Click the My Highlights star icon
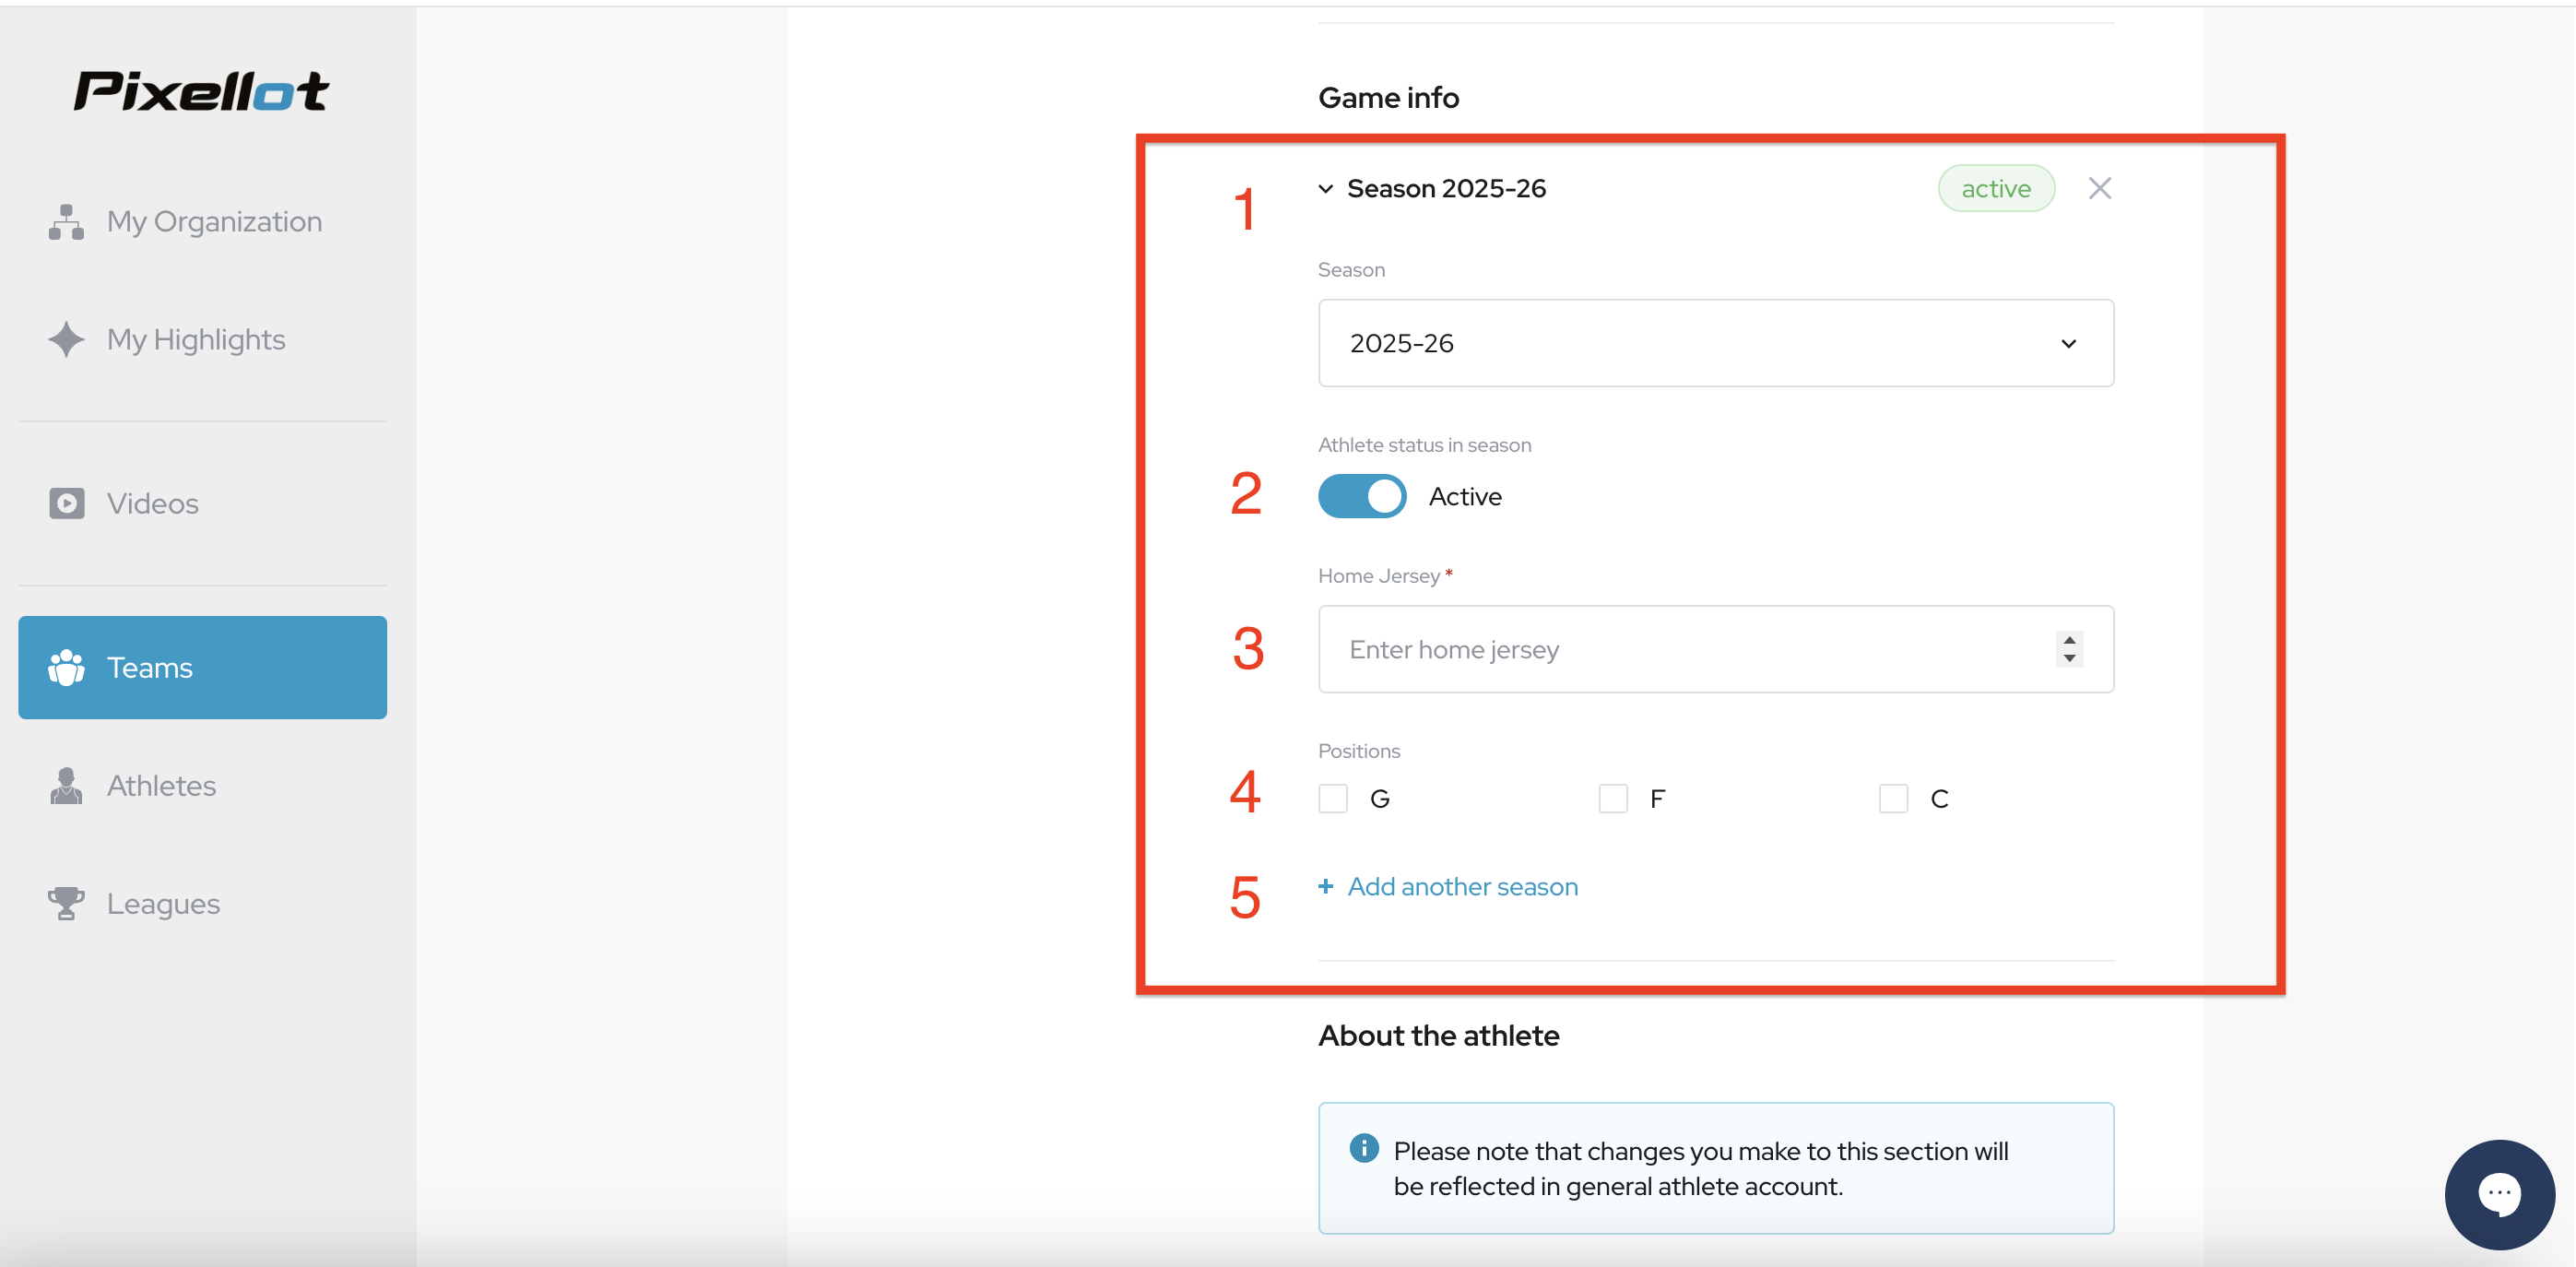This screenshot has width=2576, height=1267. [66, 340]
